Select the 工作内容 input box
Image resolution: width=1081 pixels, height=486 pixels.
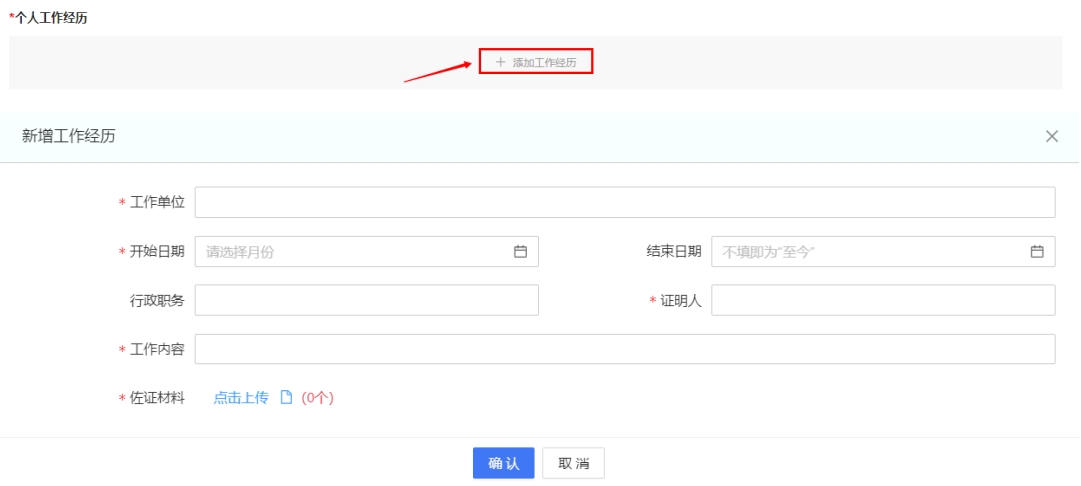(624, 349)
